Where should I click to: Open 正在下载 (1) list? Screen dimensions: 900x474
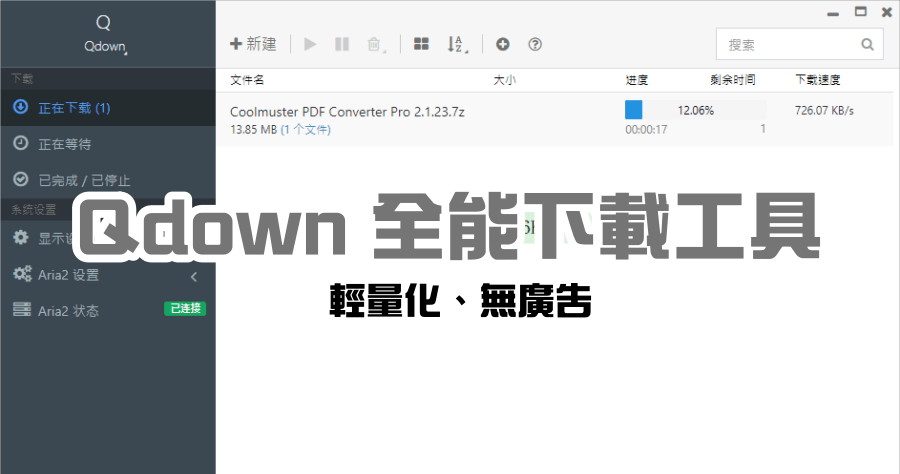click(x=108, y=108)
